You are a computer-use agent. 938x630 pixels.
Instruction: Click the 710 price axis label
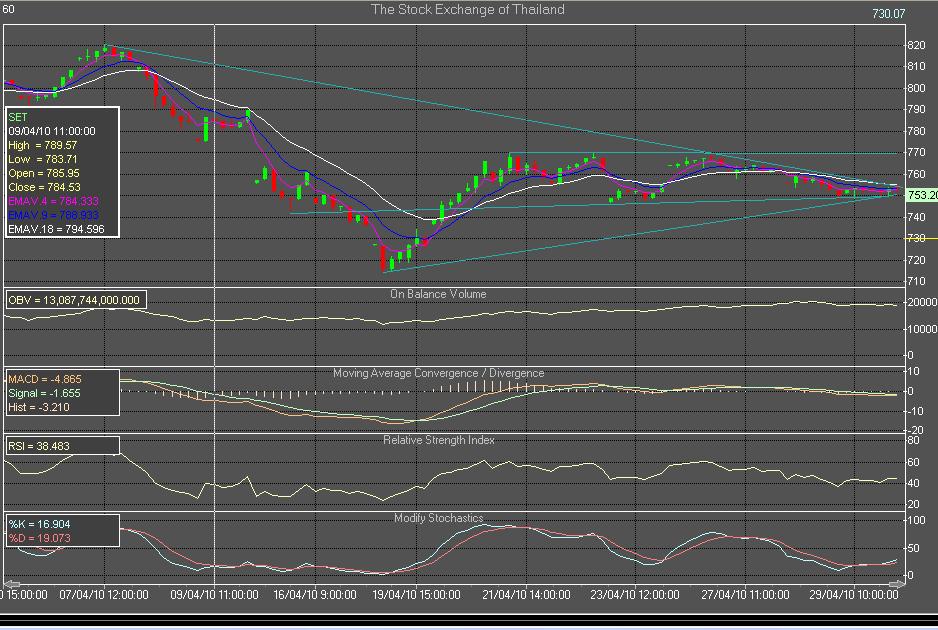916,281
